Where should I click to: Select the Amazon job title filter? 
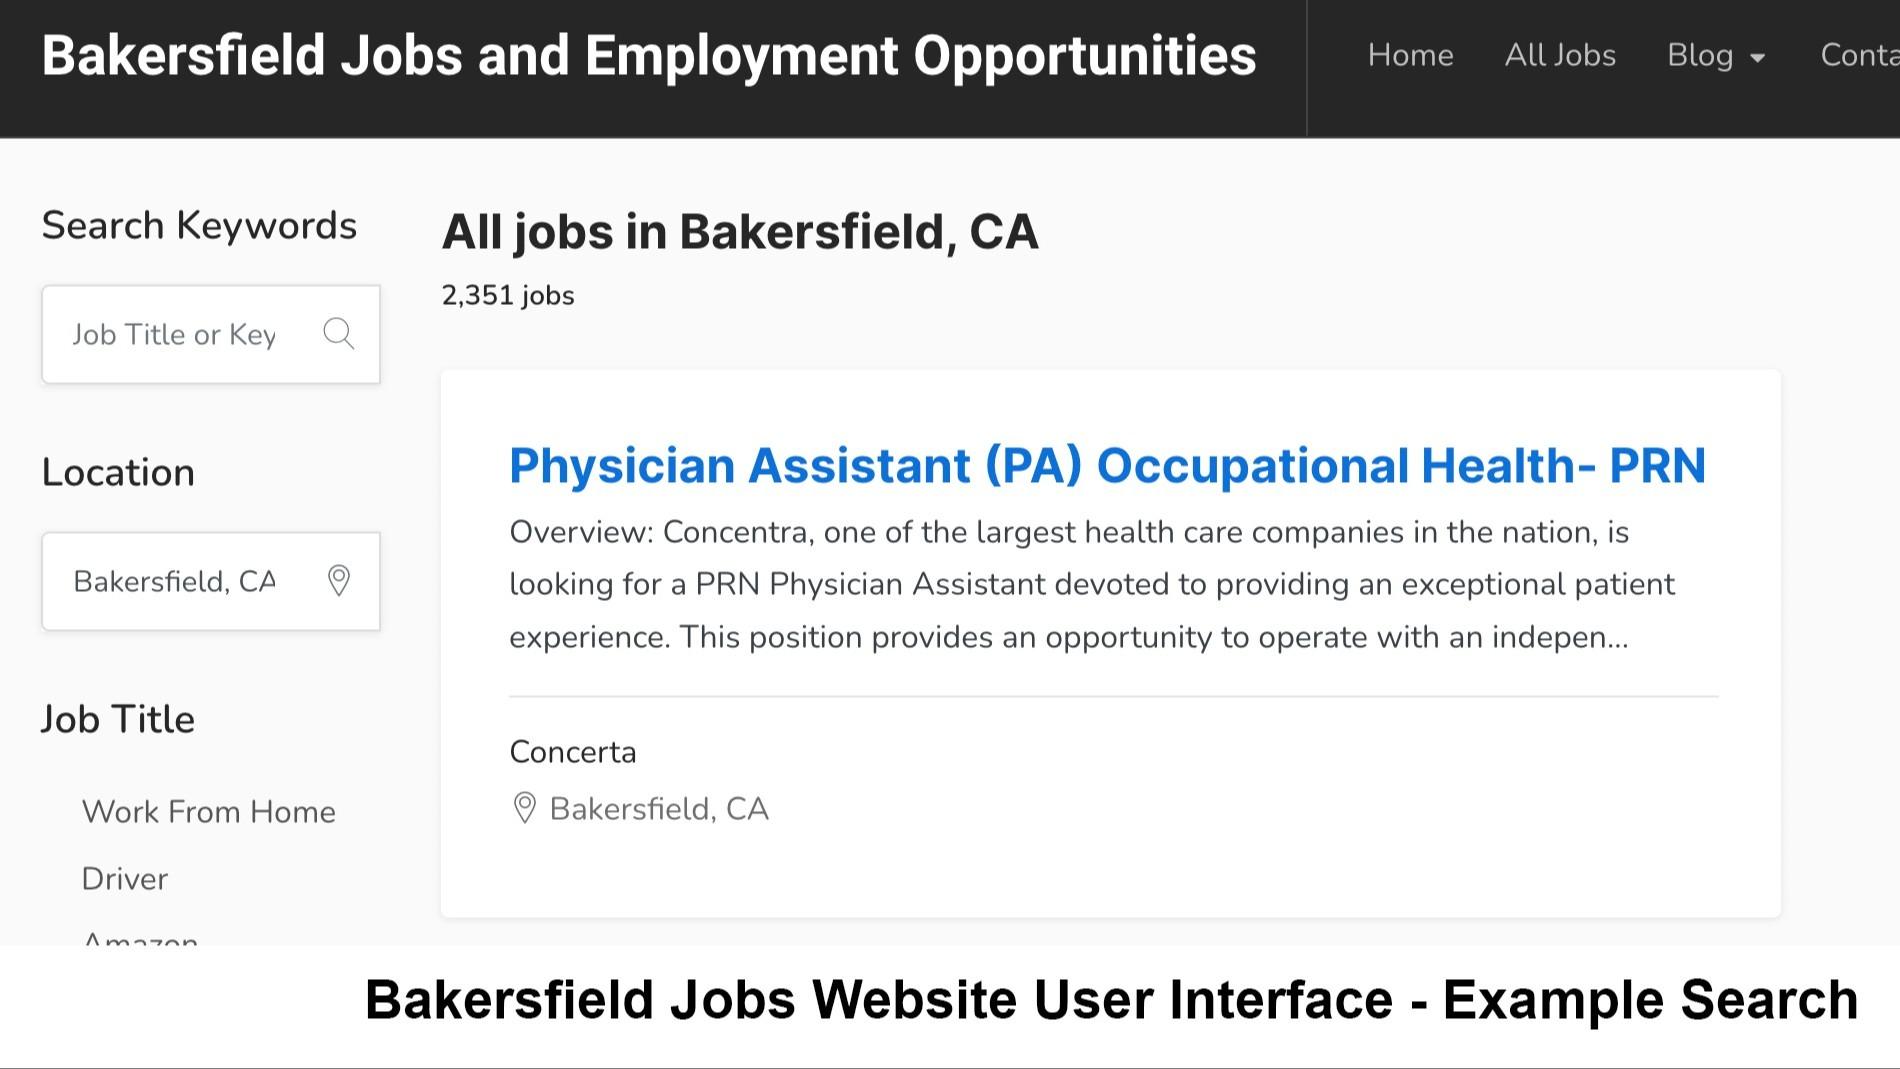click(140, 938)
